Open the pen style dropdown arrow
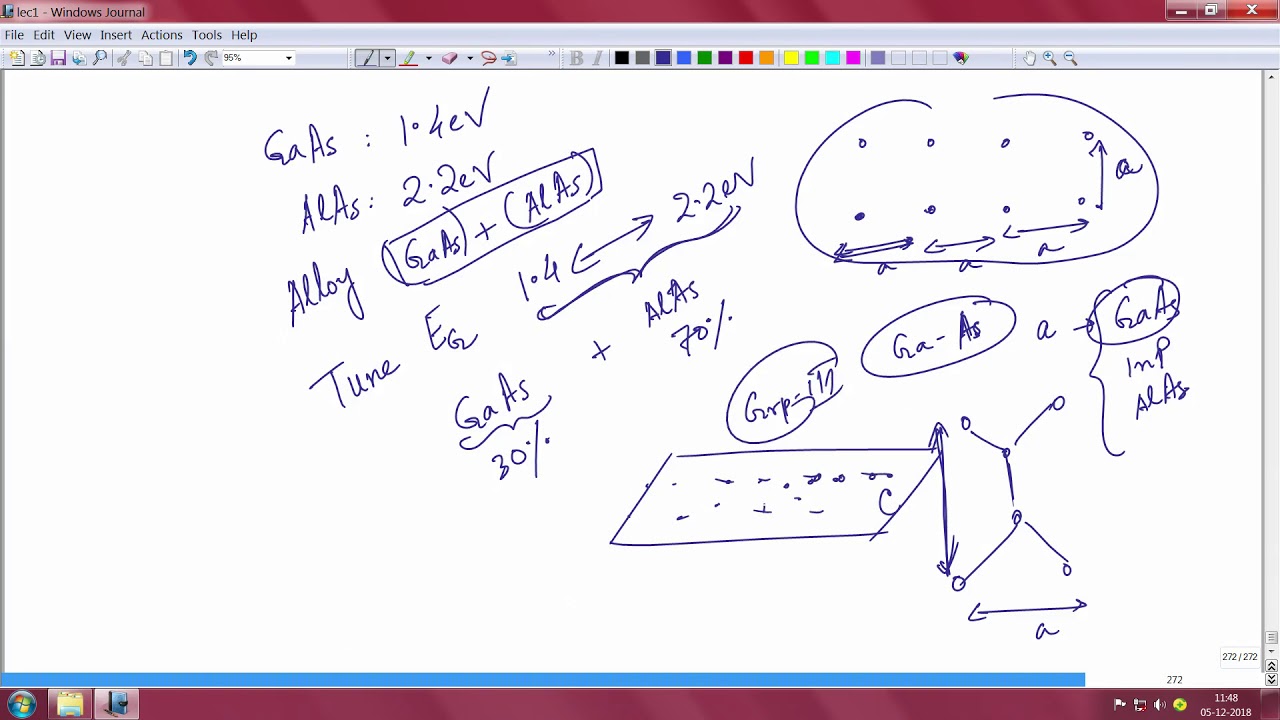 pyautogui.click(x=387, y=58)
